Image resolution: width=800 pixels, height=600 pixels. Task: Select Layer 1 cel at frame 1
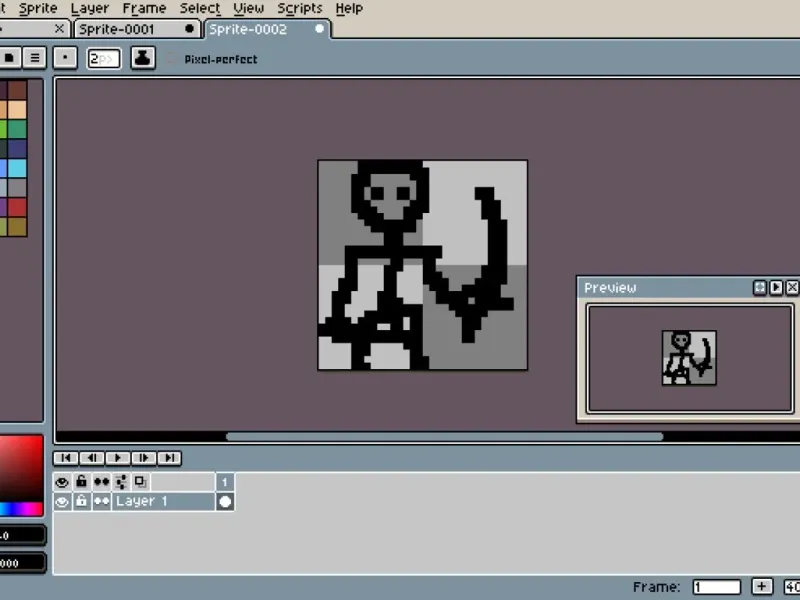[x=225, y=502]
